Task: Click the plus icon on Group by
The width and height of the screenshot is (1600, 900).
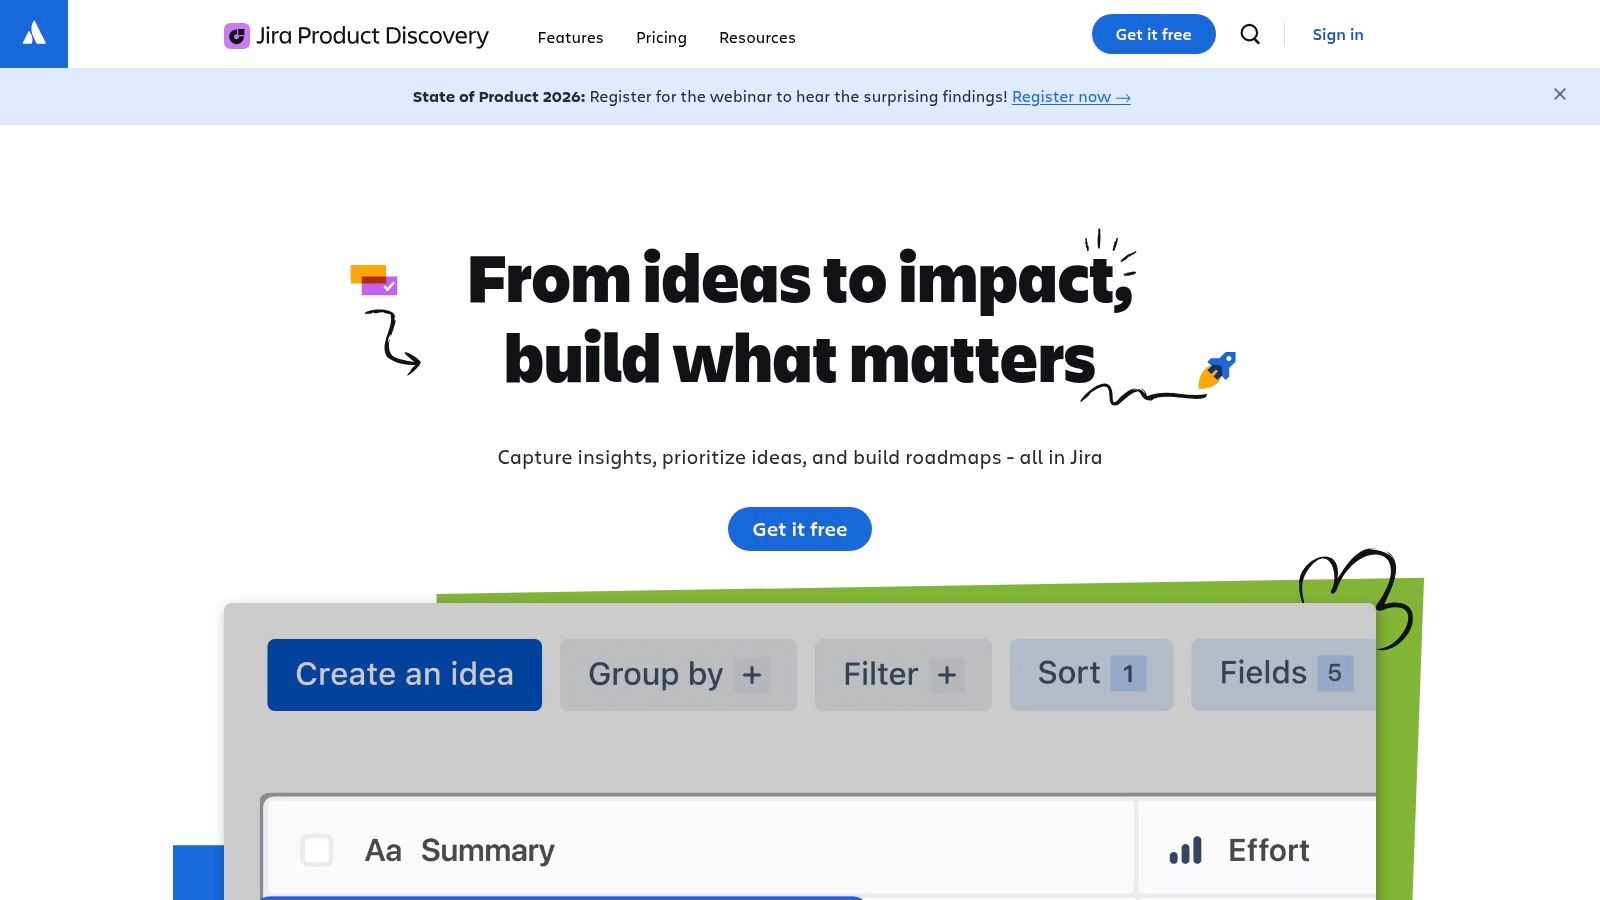Action: click(752, 675)
